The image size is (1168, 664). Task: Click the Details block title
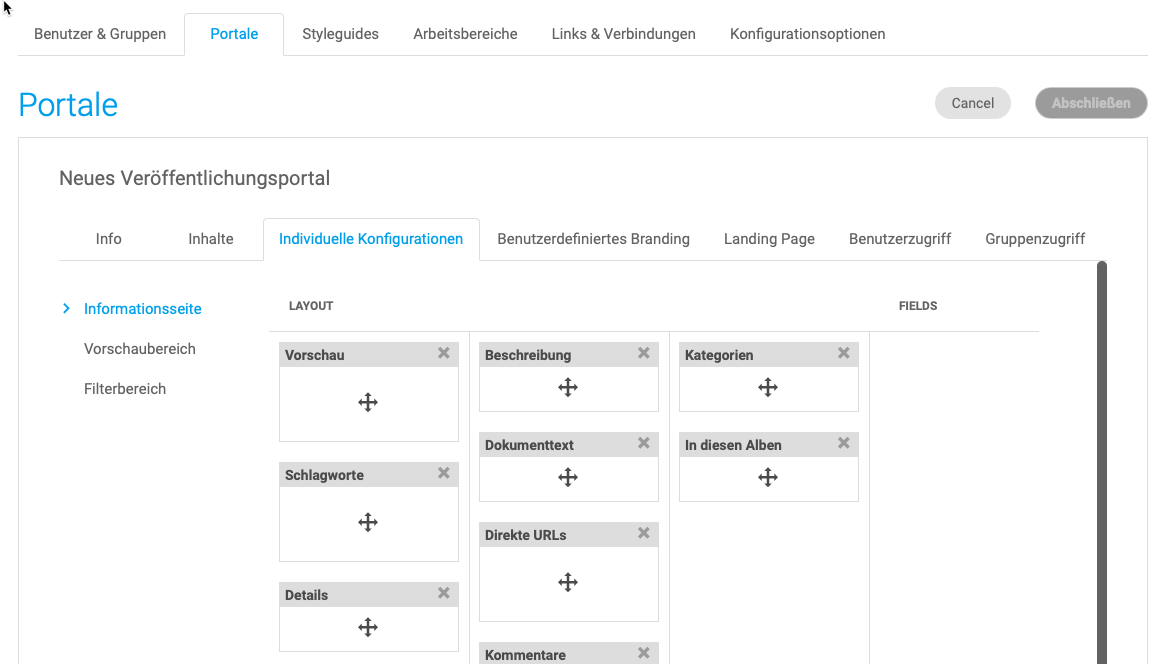pos(306,595)
